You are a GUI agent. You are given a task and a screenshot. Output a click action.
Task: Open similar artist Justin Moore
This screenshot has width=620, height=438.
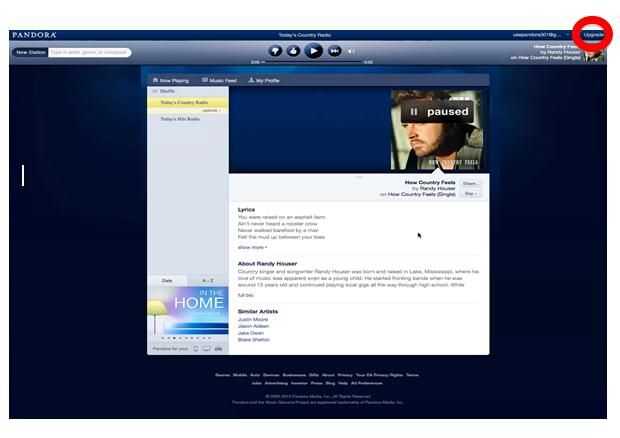click(253, 319)
